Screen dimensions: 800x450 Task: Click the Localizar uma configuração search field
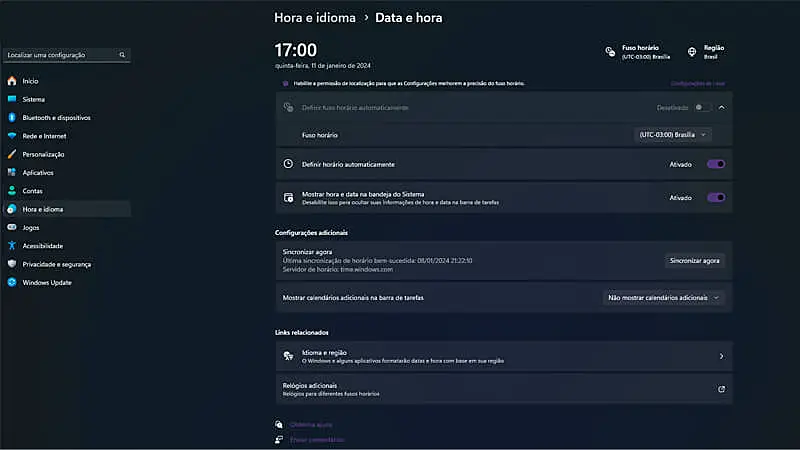tap(67, 55)
